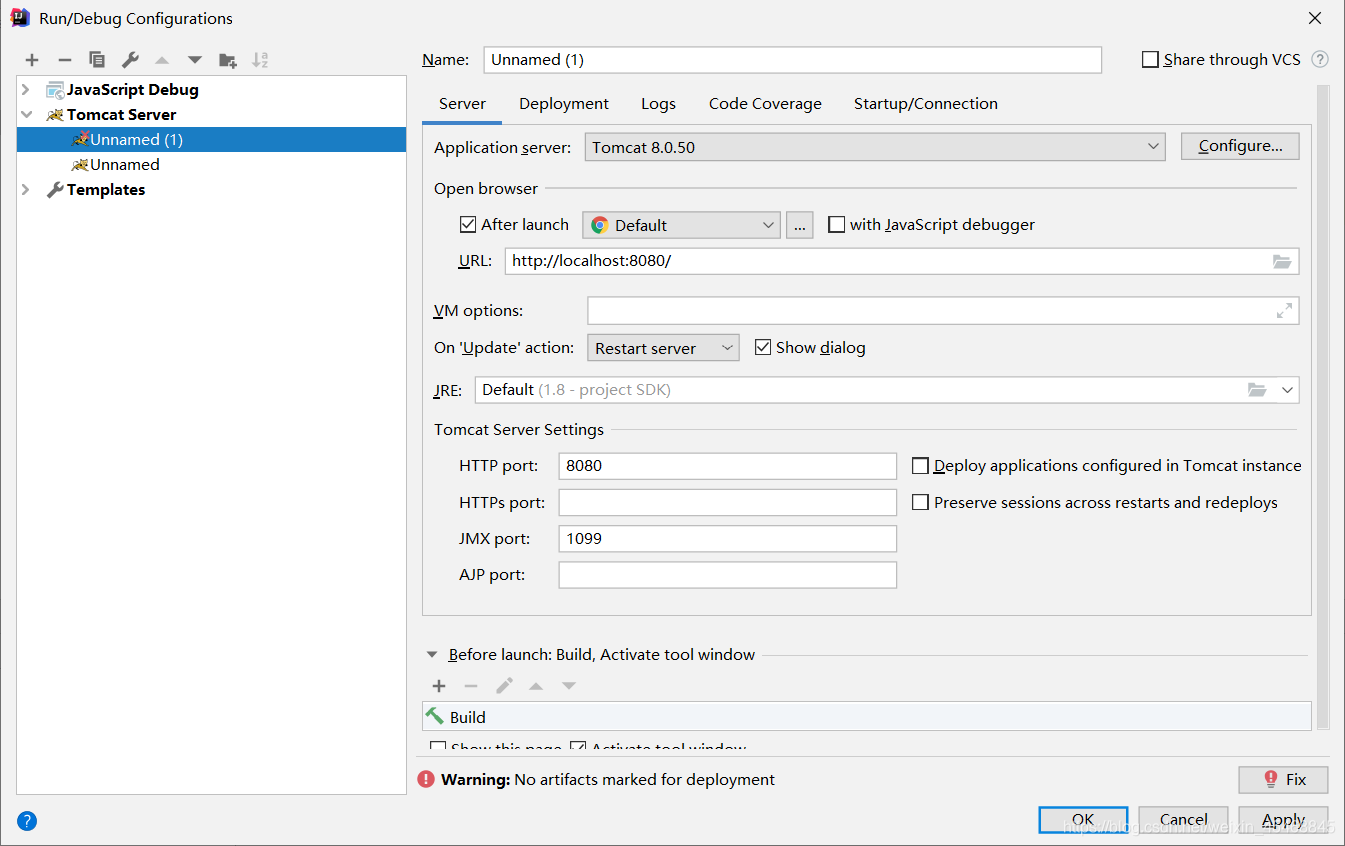
Task: Toggle the Show dialog checkbox
Action: (763, 347)
